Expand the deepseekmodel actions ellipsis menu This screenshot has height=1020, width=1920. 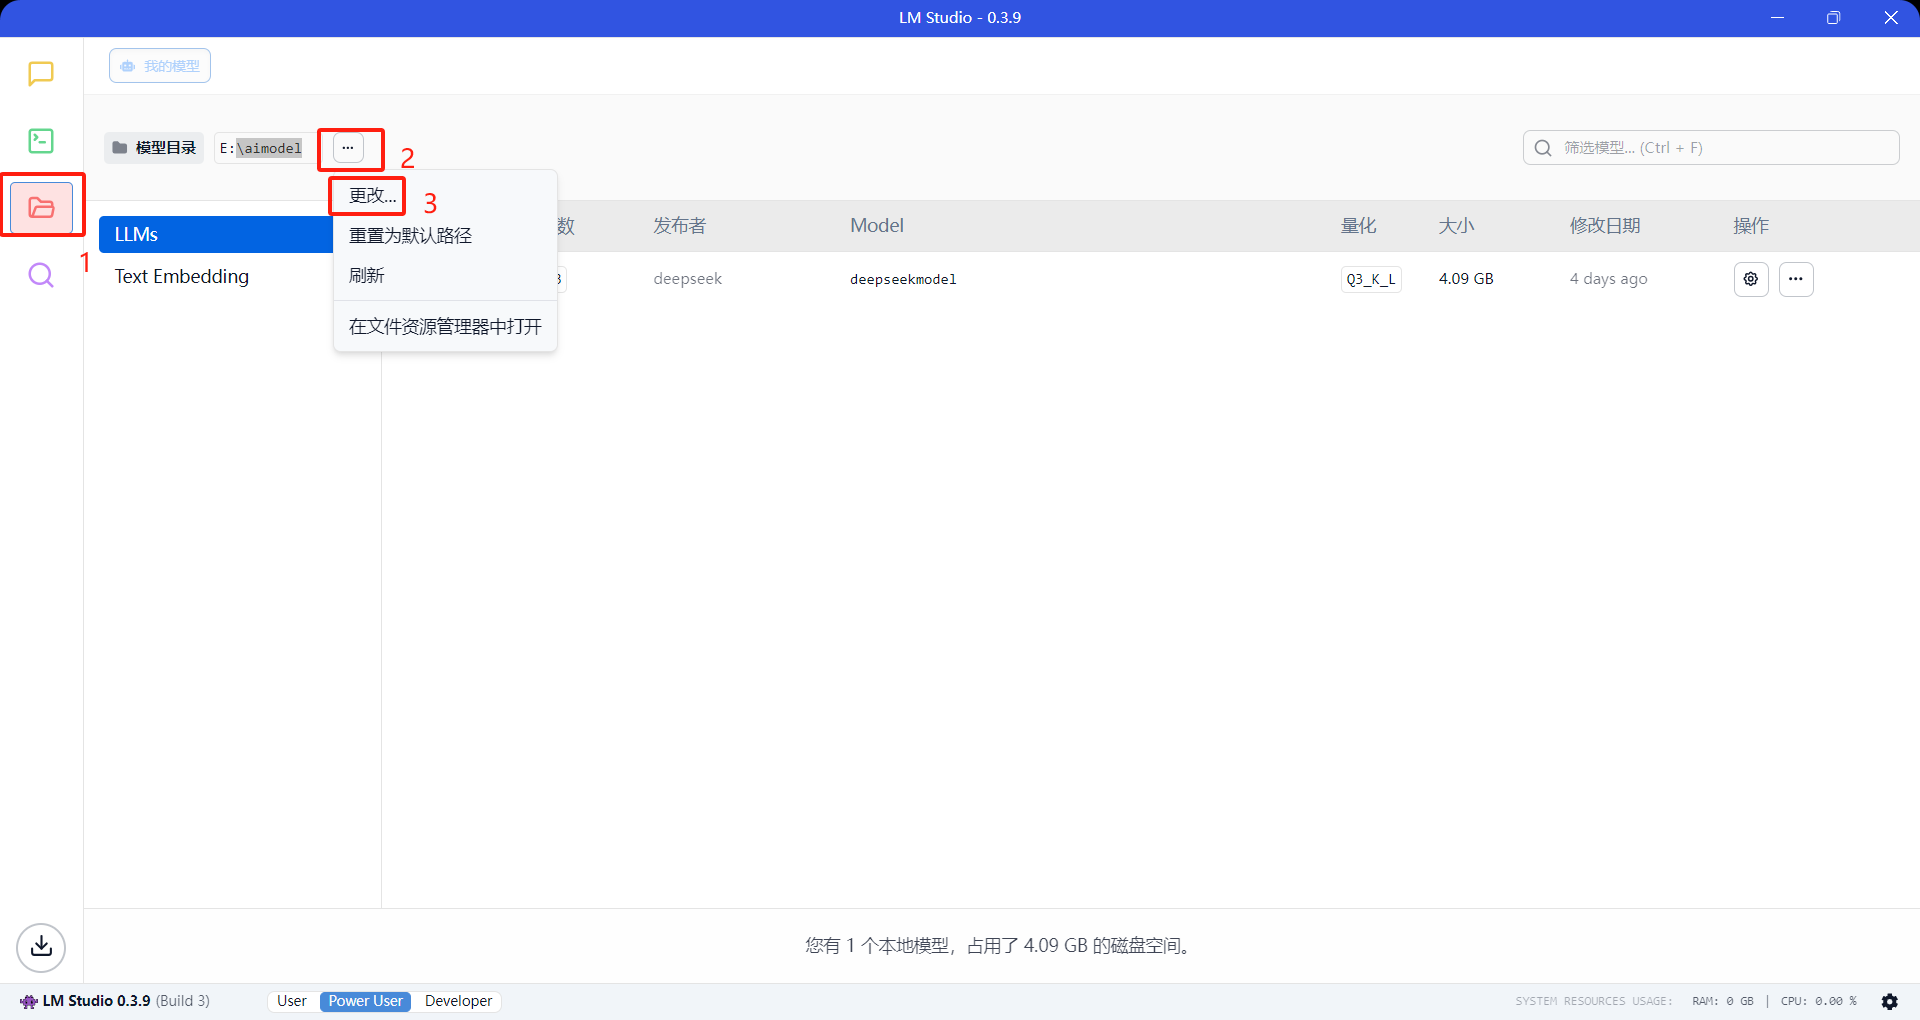click(1796, 279)
